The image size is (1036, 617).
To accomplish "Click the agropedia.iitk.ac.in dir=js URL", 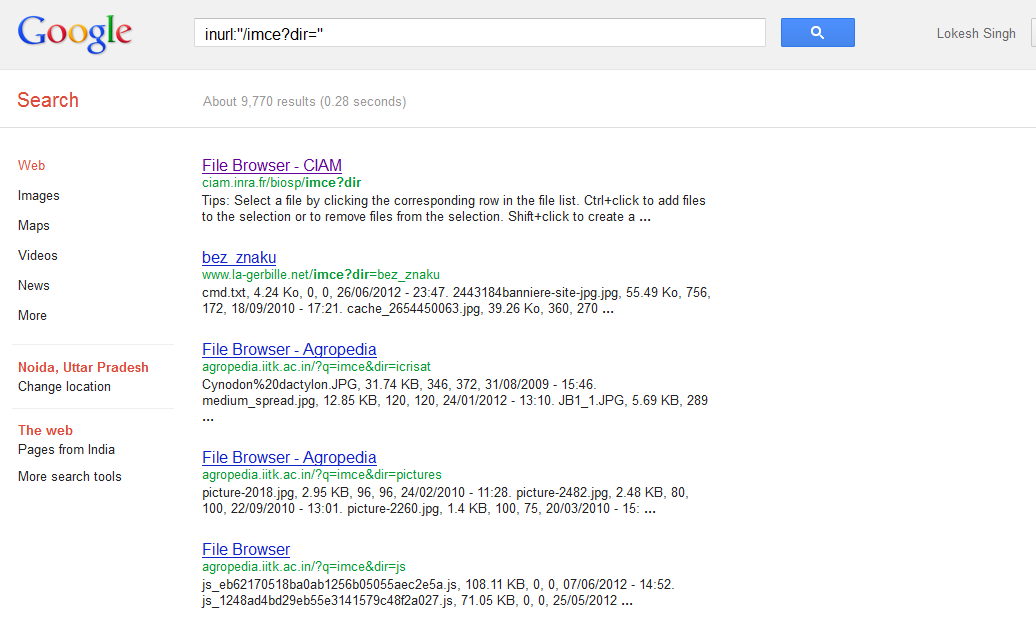I will click(x=304, y=567).
